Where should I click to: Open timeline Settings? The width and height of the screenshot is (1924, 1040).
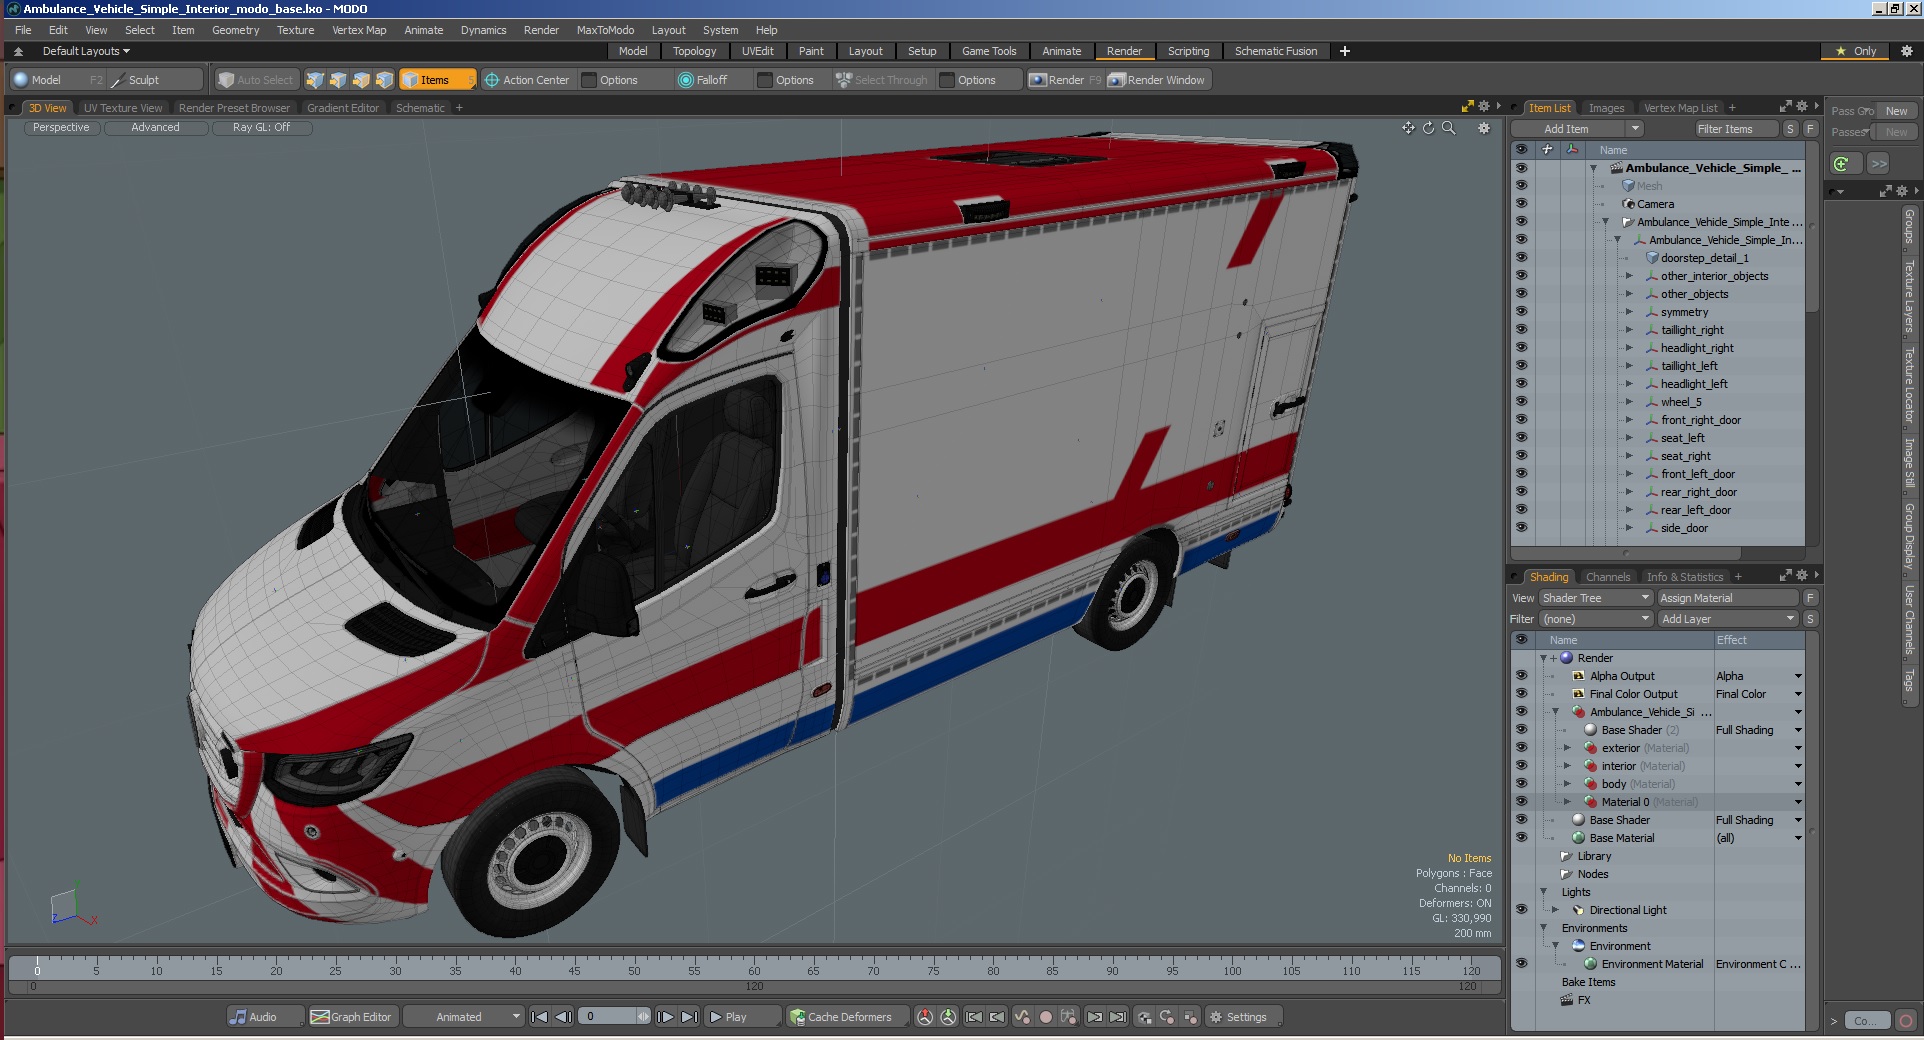(1244, 1017)
